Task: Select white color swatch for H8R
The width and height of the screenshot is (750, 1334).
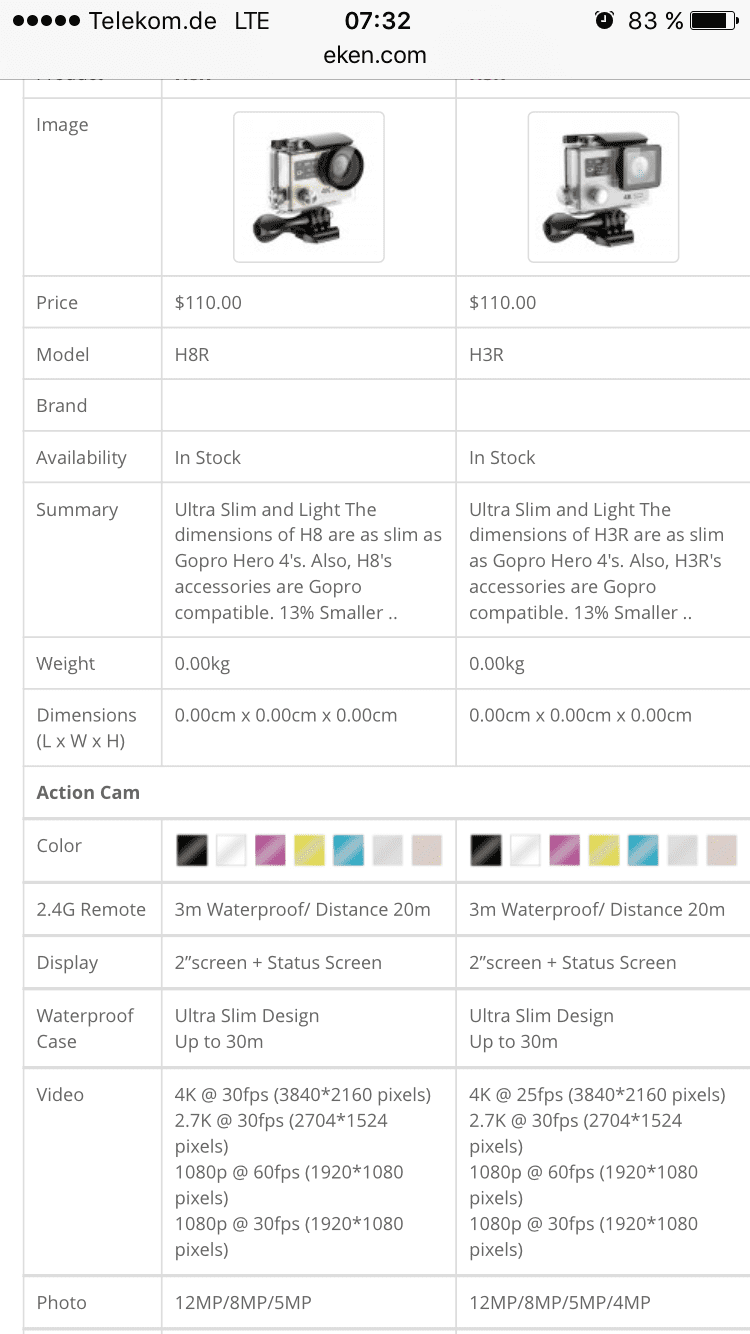Action: pos(231,850)
